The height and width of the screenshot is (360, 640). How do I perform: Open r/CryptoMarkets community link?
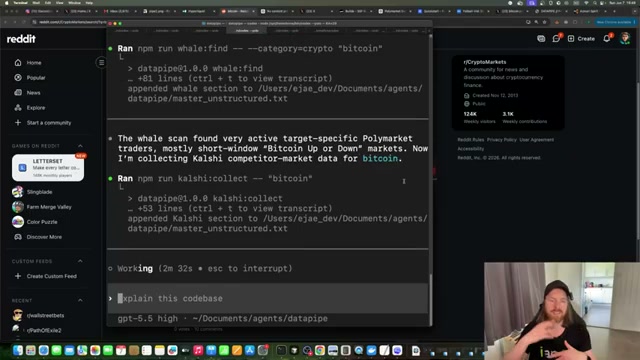(x=484, y=62)
